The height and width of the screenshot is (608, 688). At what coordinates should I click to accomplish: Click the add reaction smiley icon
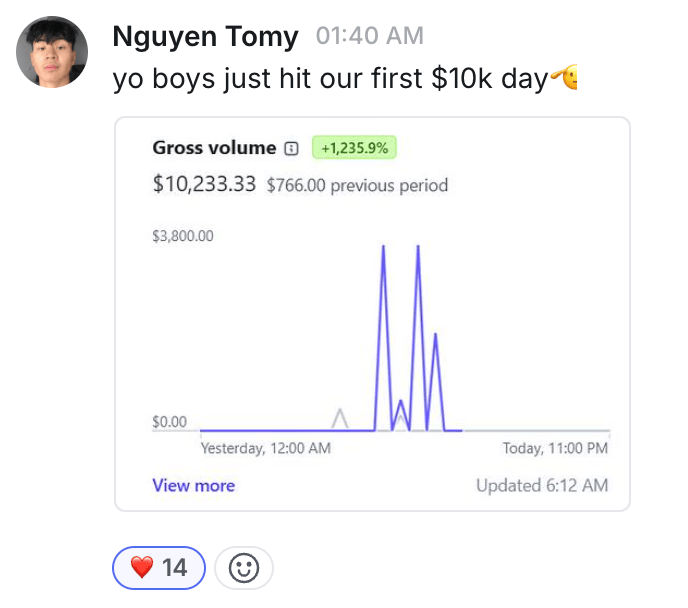pyautogui.click(x=244, y=568)
